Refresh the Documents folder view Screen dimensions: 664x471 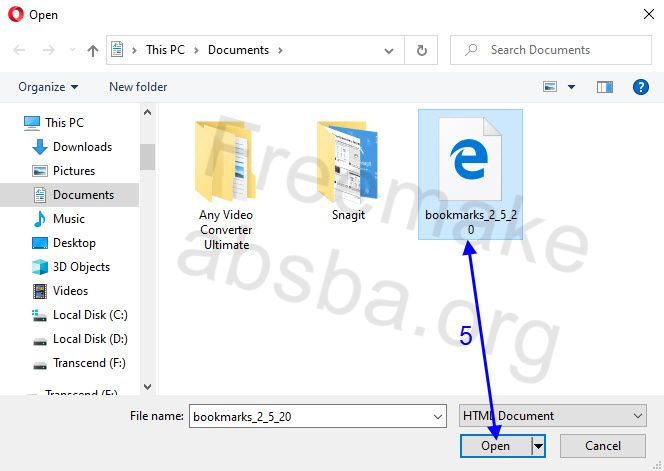tap(421, 50)
